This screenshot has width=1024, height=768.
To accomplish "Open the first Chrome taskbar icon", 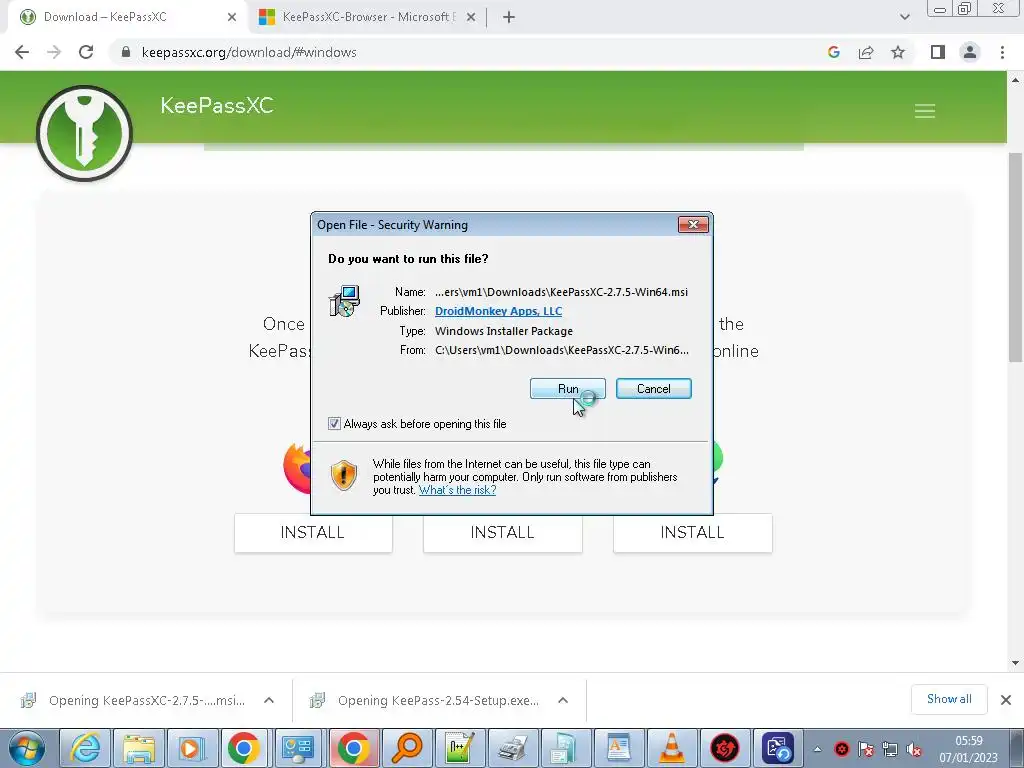I will 244,748.
